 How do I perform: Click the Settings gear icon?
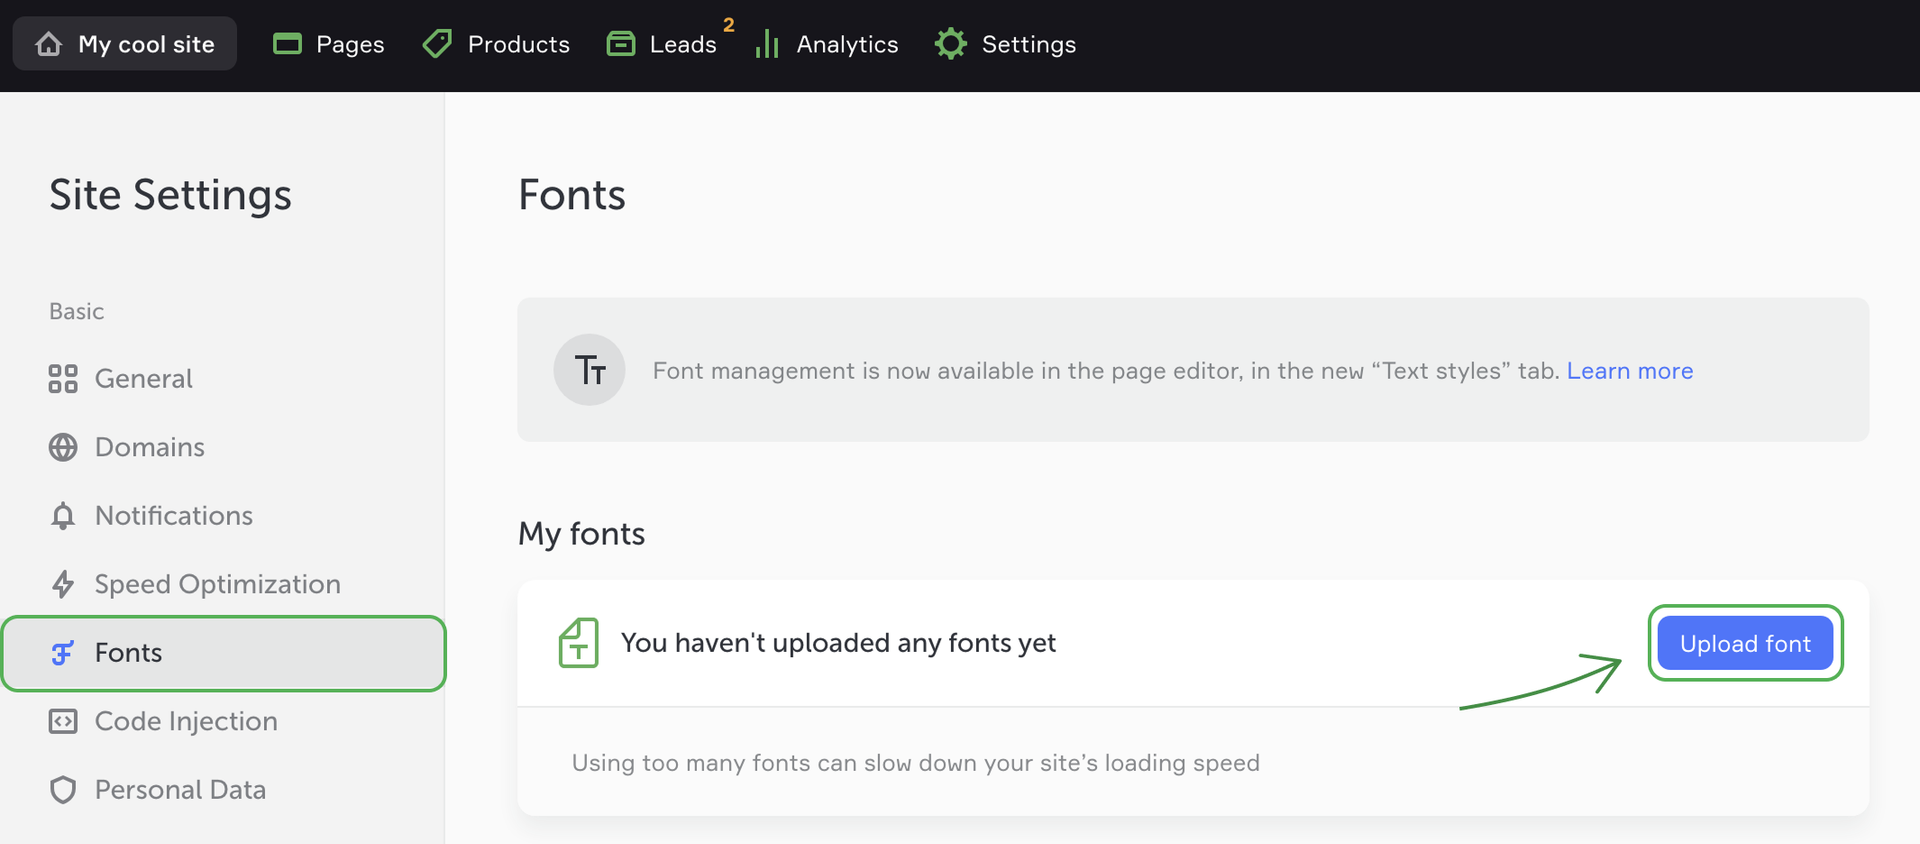pyautogui.click(x=950, y=44)
